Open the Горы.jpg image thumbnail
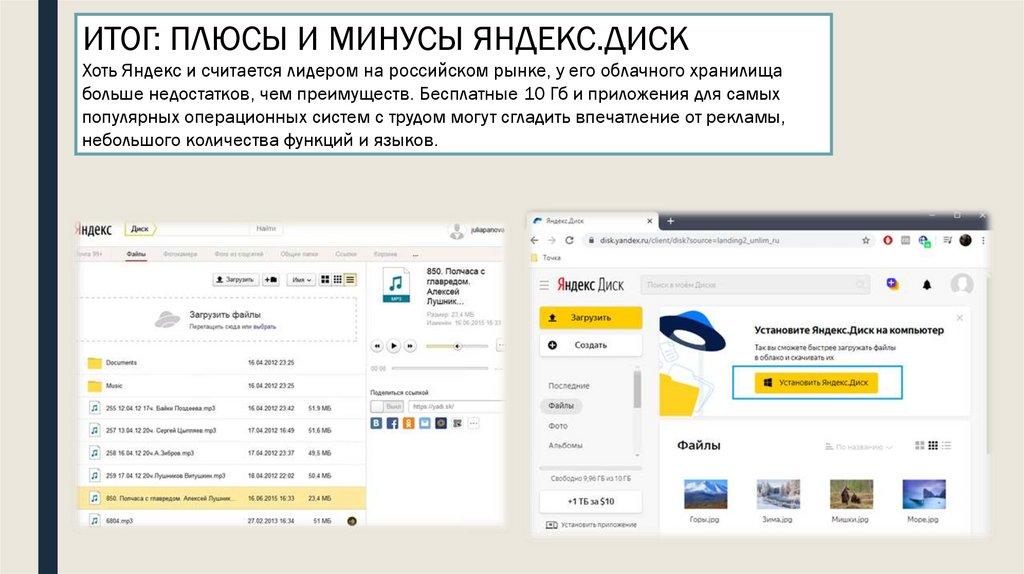This screenshot has height=574, width=1024. tap(705, 495)
